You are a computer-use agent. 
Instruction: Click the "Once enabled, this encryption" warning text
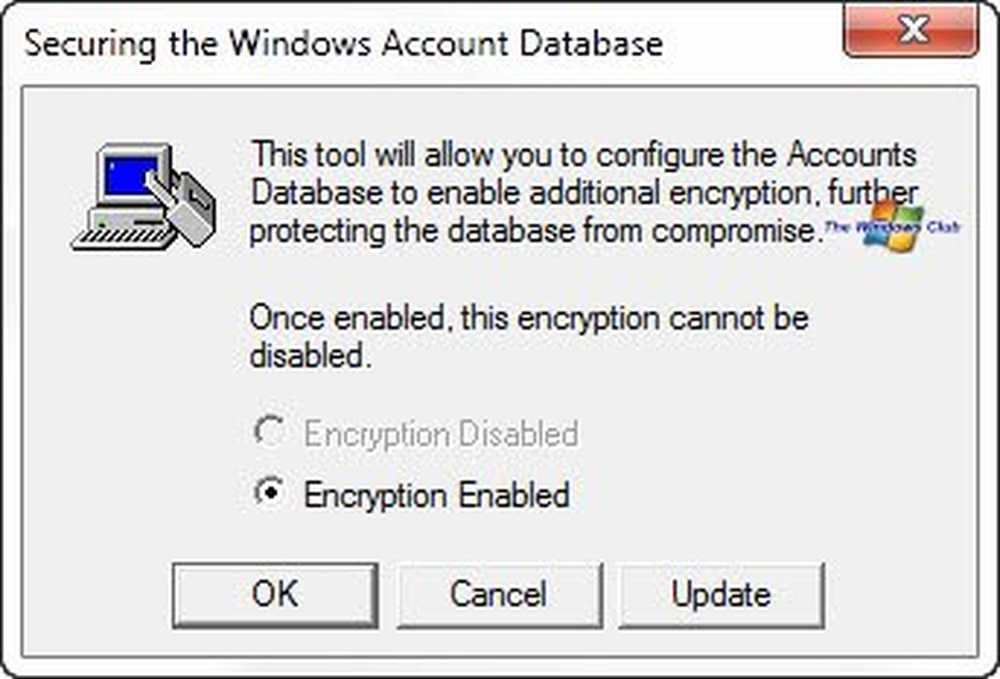point(529,336)
